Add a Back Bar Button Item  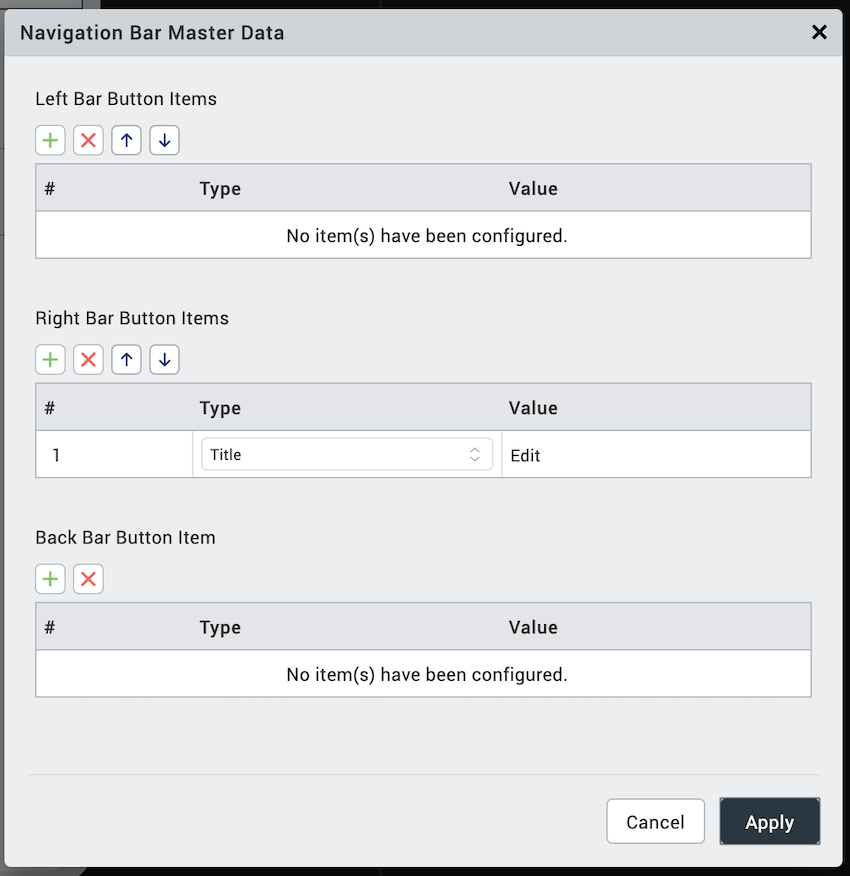(50, 578)
